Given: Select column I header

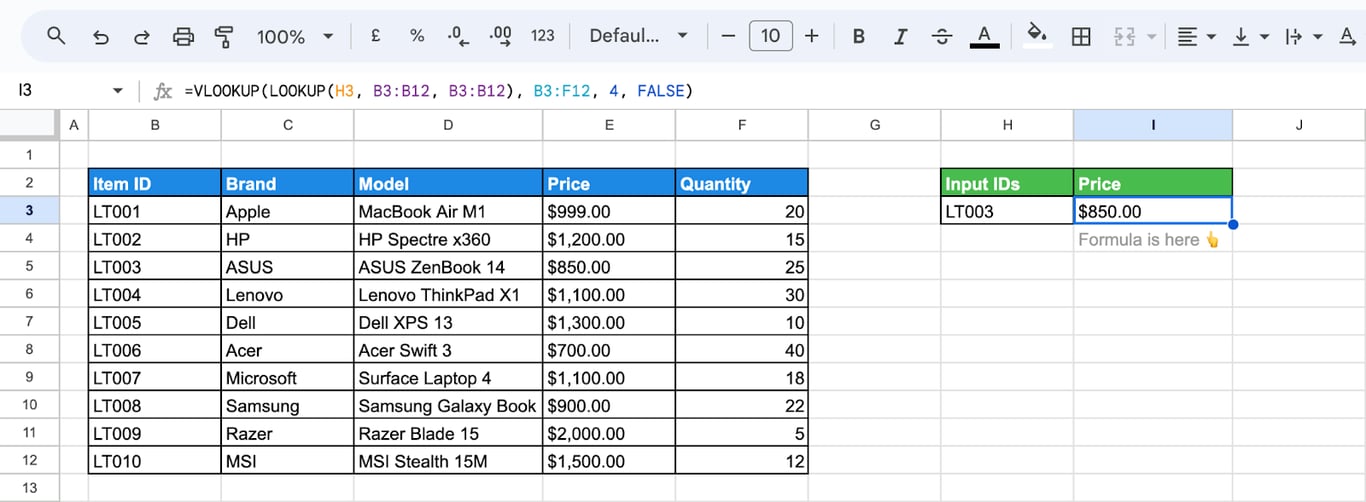Looking at the screenshot, I should coord(1153,125).
